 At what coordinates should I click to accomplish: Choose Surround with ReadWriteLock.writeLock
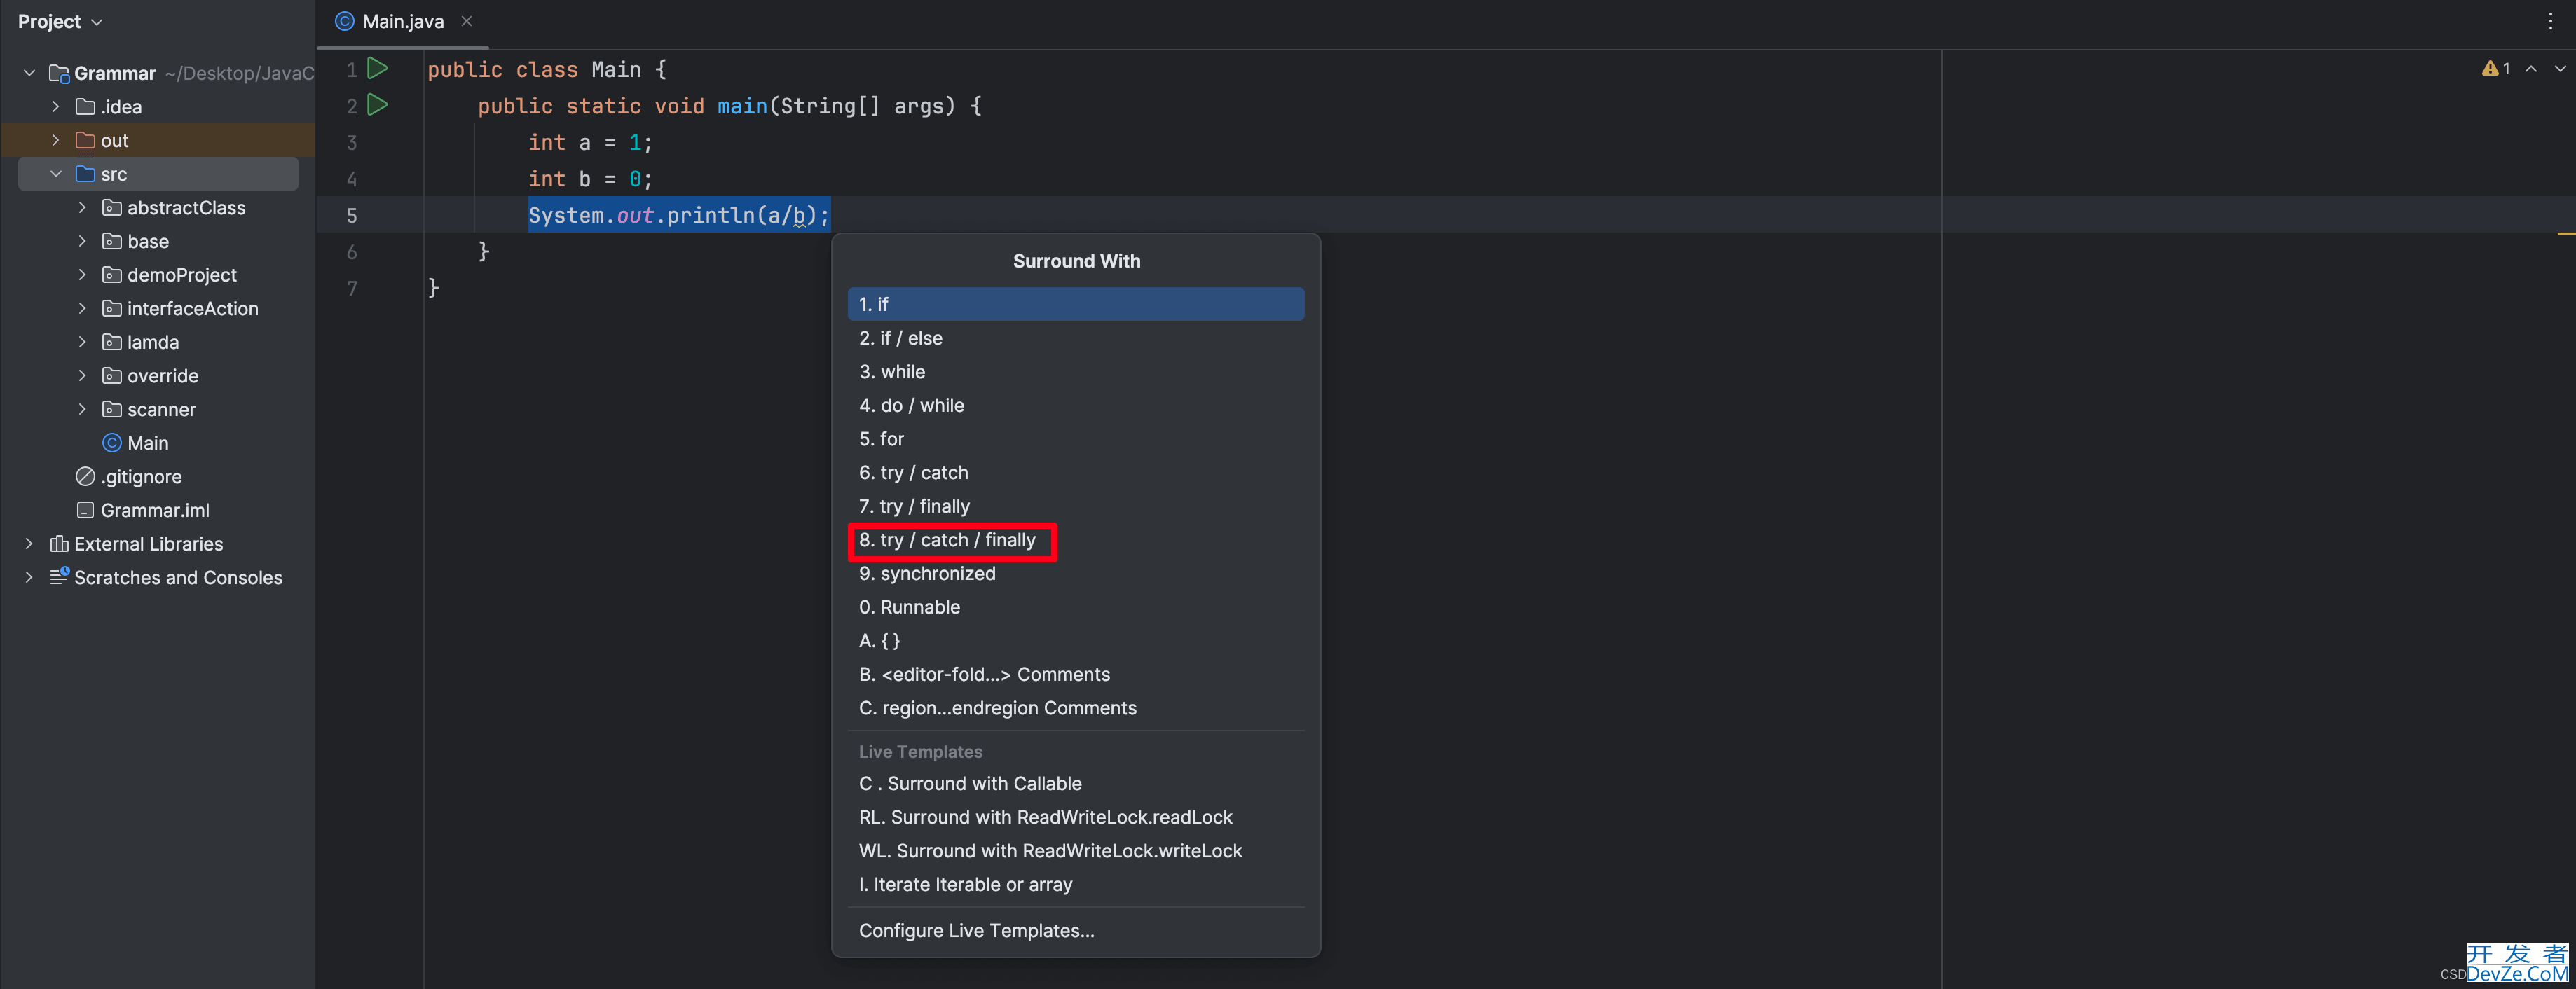[1075, 851]
